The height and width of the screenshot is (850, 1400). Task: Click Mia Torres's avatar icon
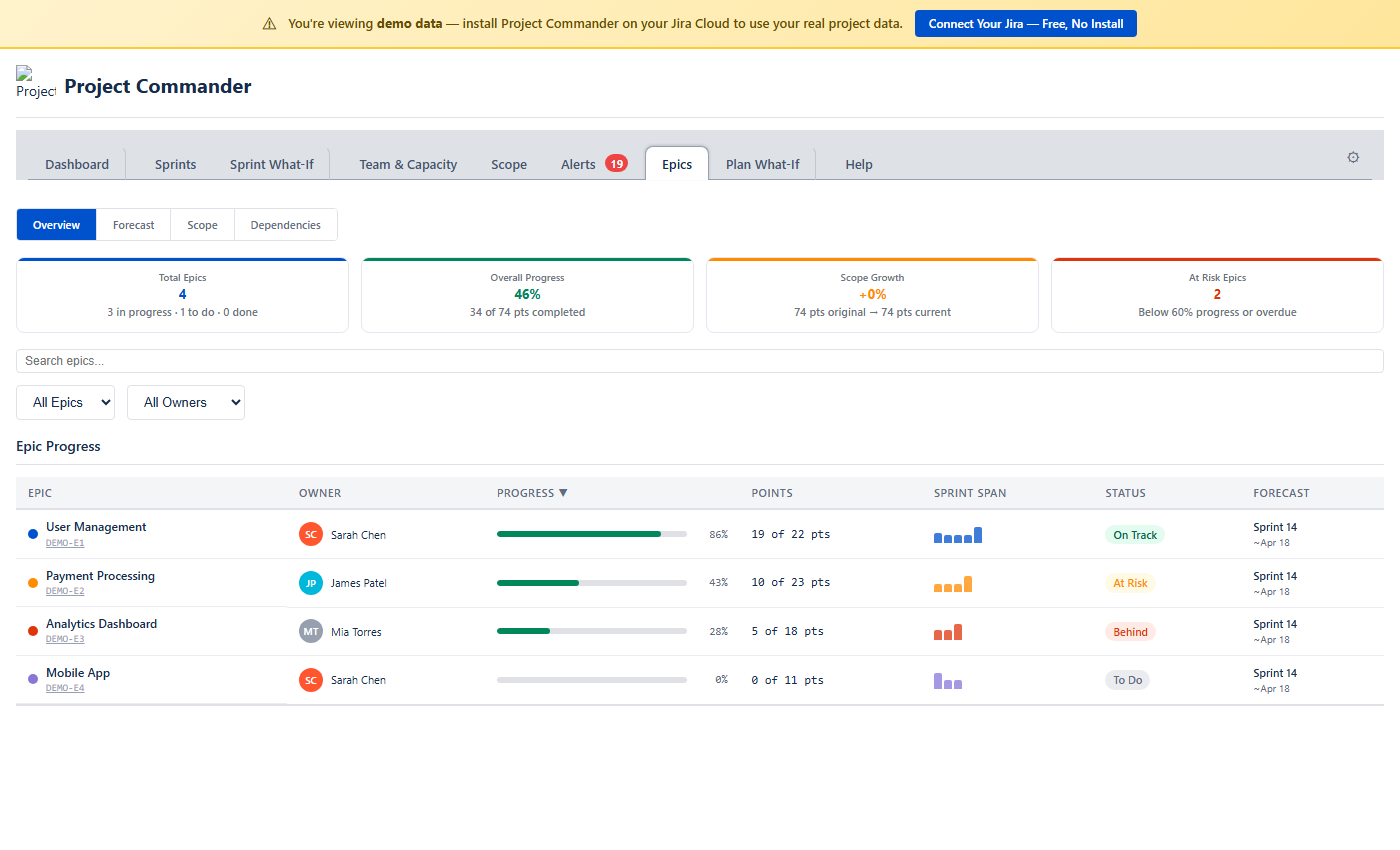(311, 631)
